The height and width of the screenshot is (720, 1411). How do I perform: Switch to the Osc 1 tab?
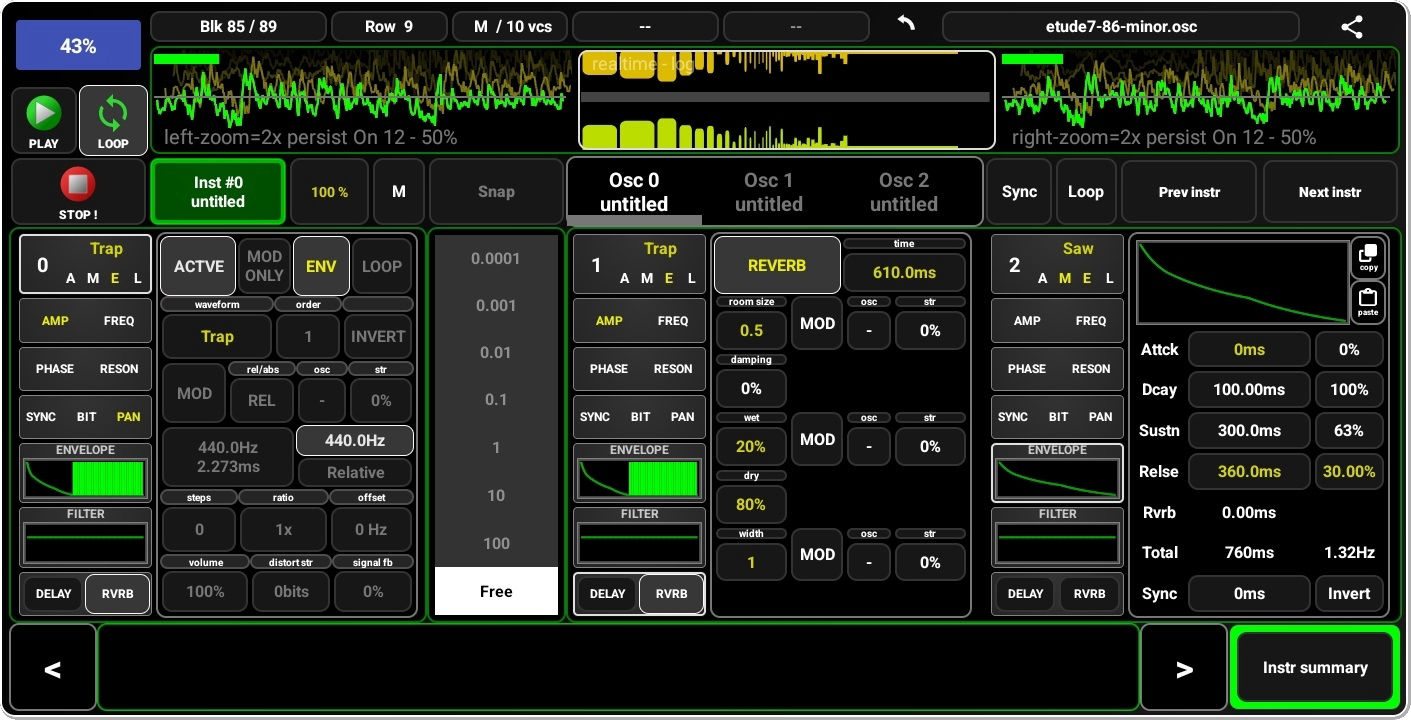[x=768, y=192]
